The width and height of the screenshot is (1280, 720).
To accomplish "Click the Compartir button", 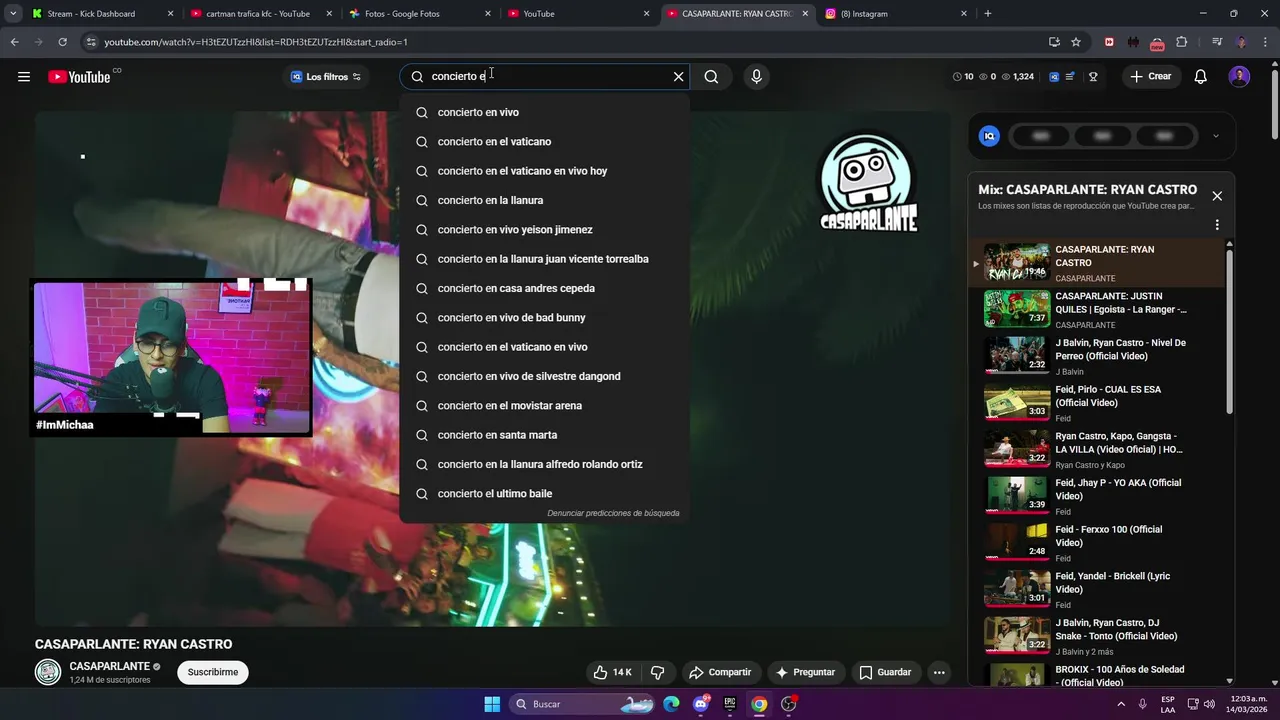I will [x=720, y=673].
